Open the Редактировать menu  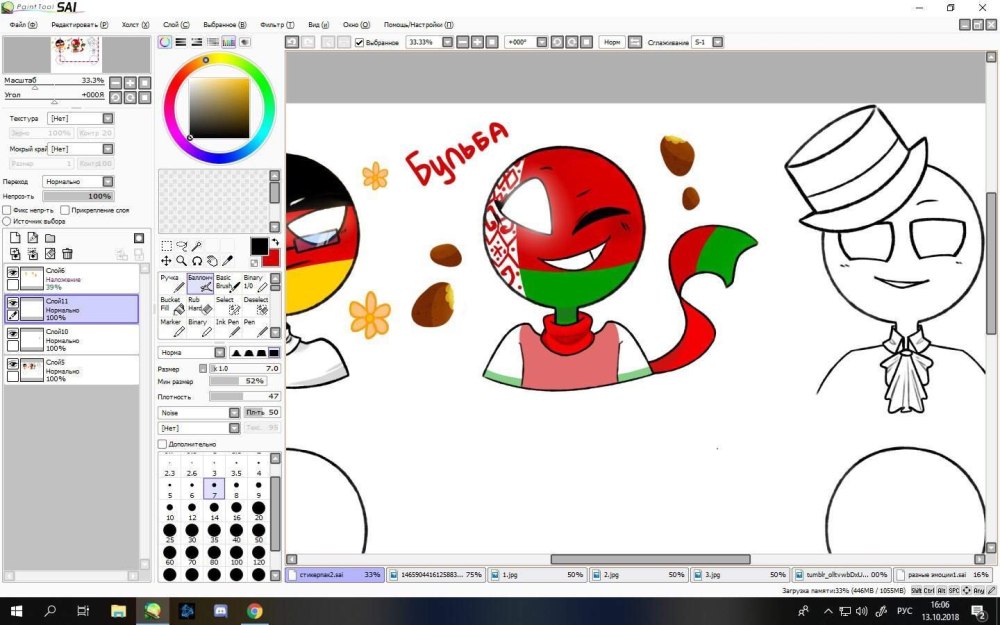[80, 25]
